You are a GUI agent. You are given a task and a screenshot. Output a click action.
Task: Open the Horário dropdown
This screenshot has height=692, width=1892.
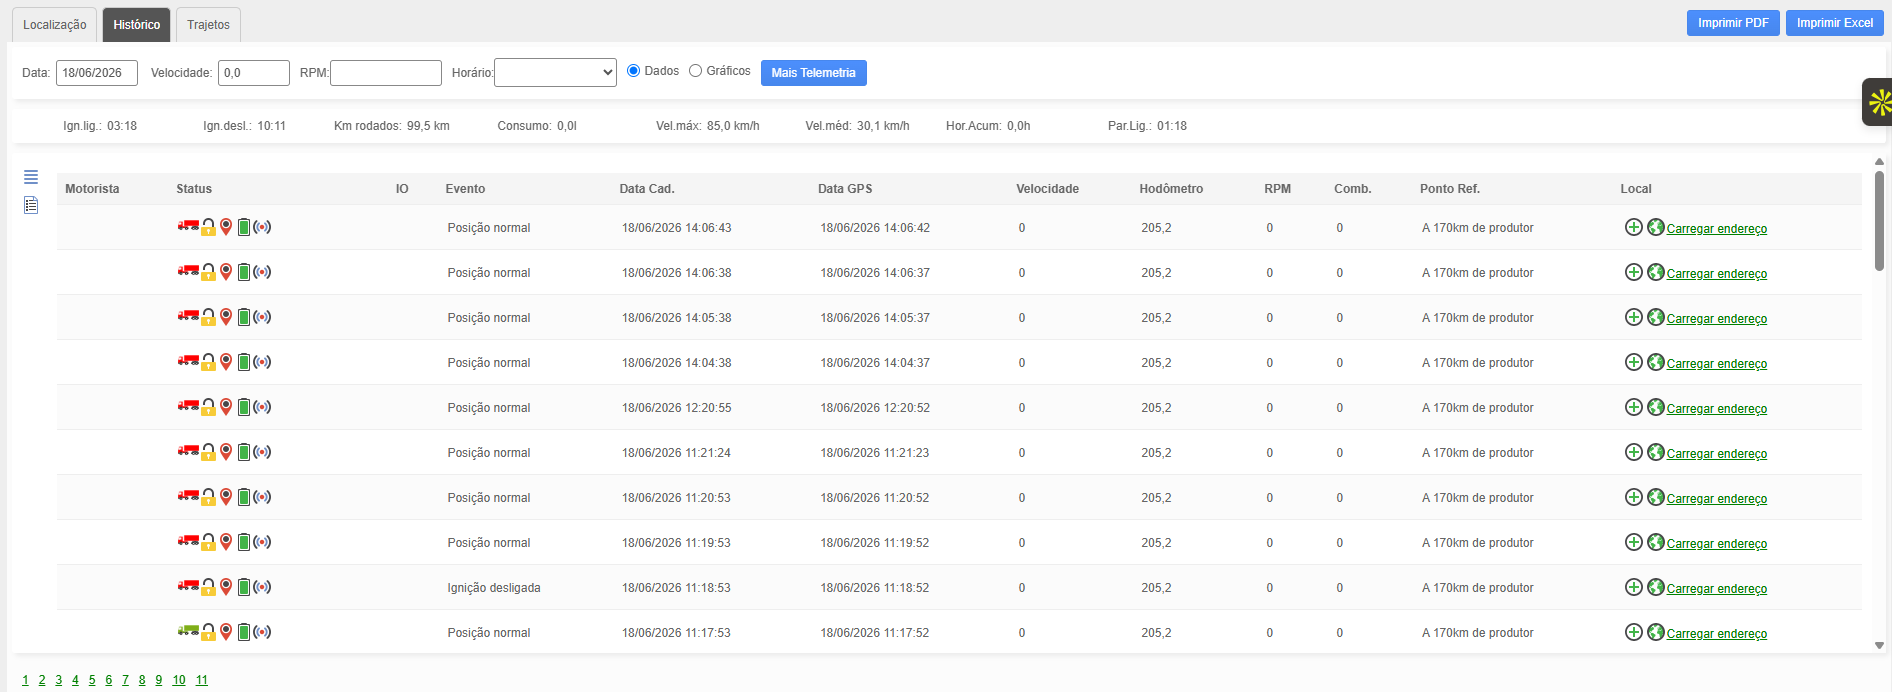pyautogui.click(x=555, y=72)
